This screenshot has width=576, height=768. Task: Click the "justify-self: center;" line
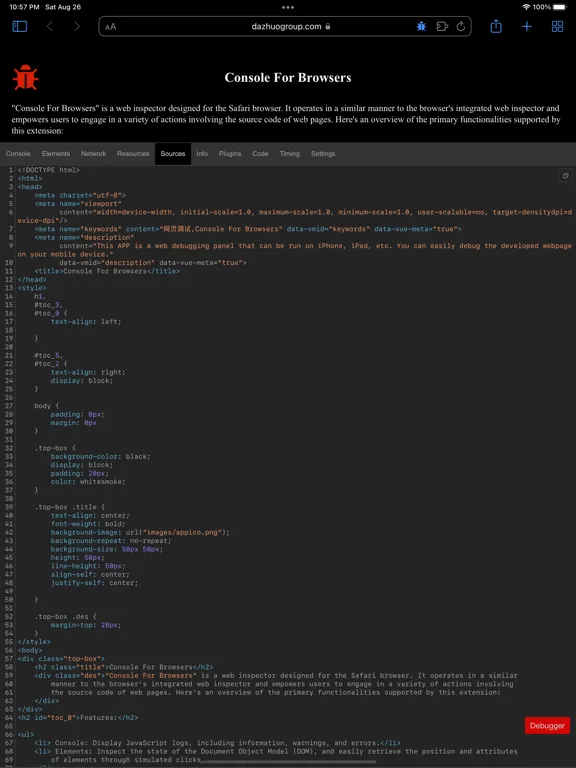pyautogui.click(x=95, y=583)
